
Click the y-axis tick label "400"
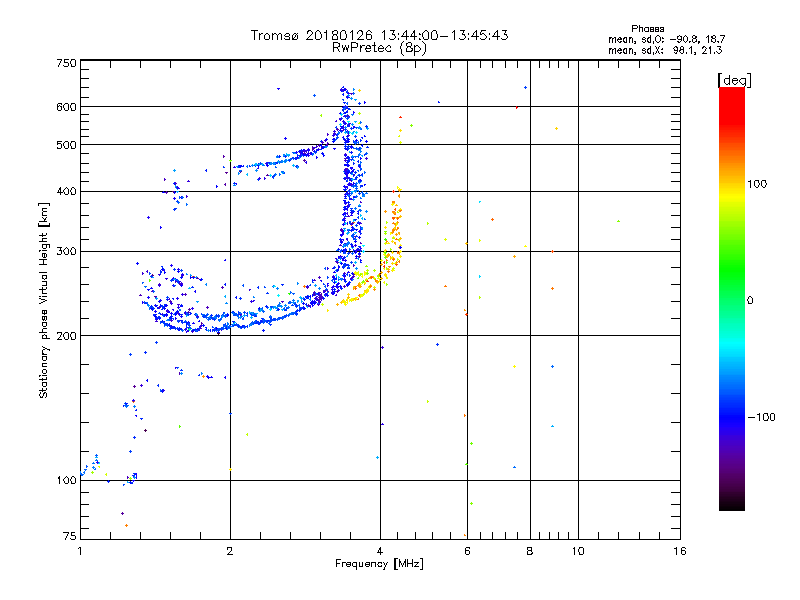[66, 192]
